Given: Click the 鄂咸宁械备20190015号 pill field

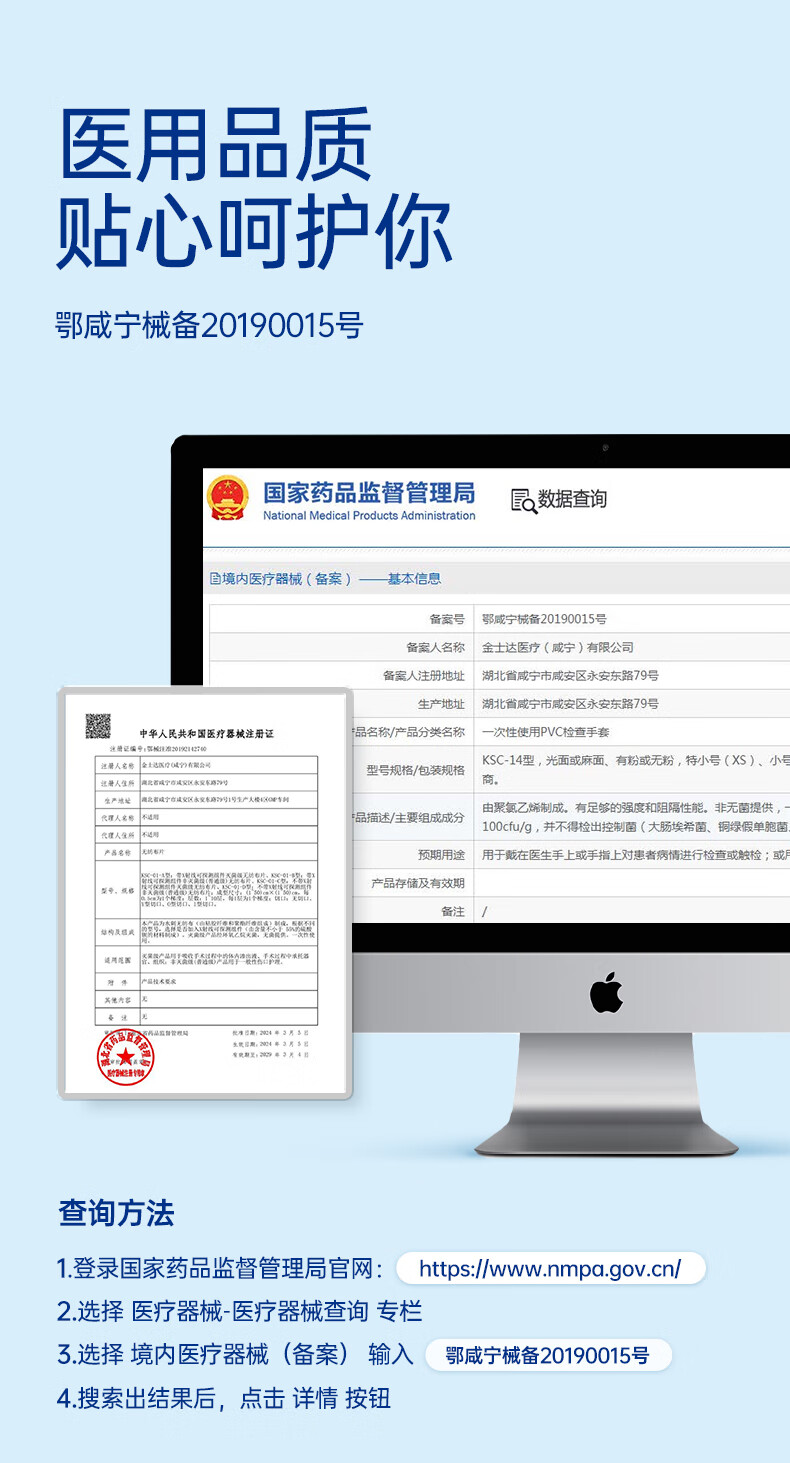Looking at the screenshot, I should pos(548,1355).
